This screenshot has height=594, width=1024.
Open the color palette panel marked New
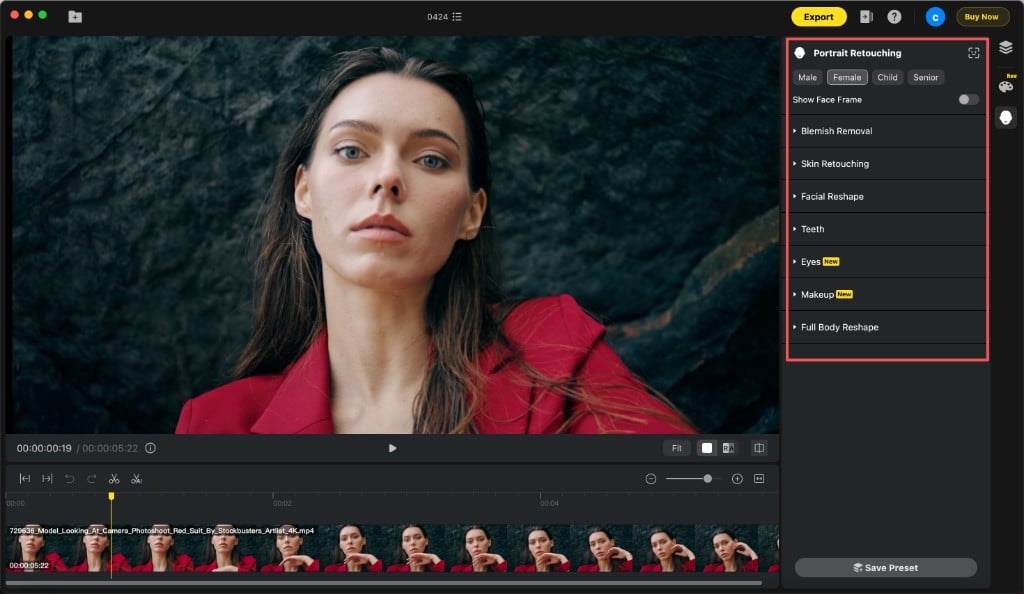pos(1005,85)
